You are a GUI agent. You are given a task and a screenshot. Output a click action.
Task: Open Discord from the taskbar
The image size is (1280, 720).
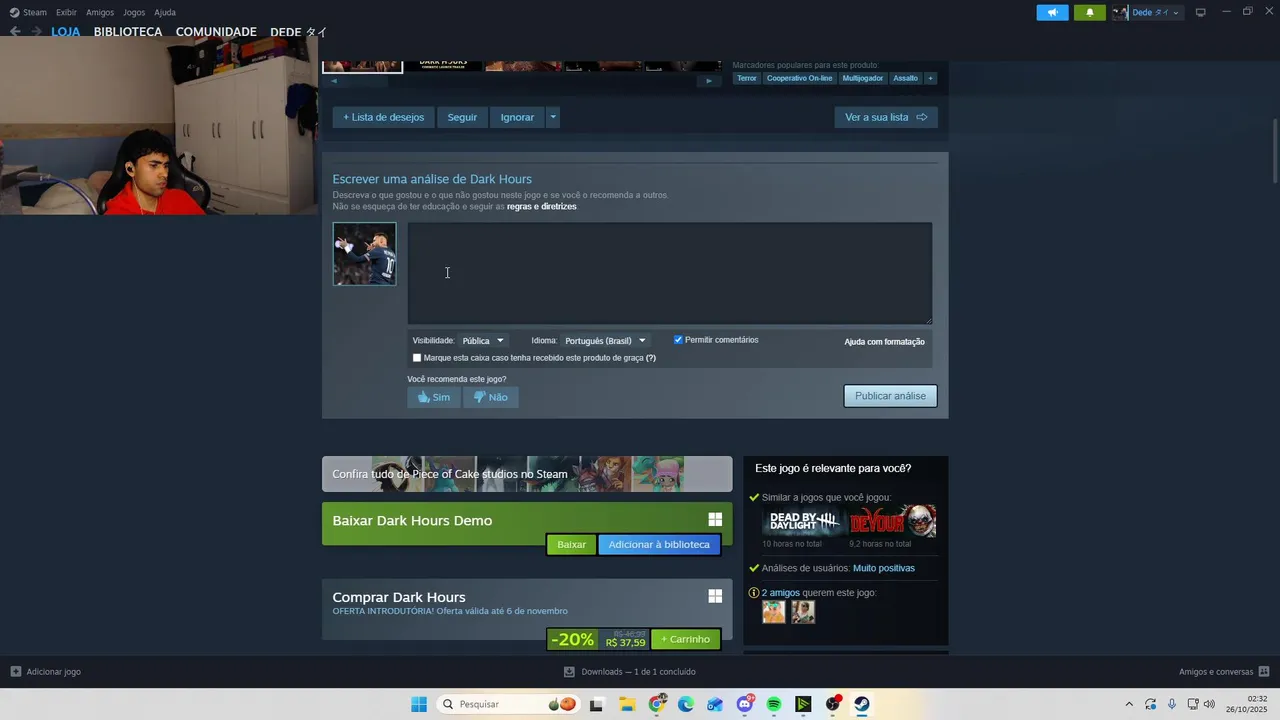click(745, 704)
